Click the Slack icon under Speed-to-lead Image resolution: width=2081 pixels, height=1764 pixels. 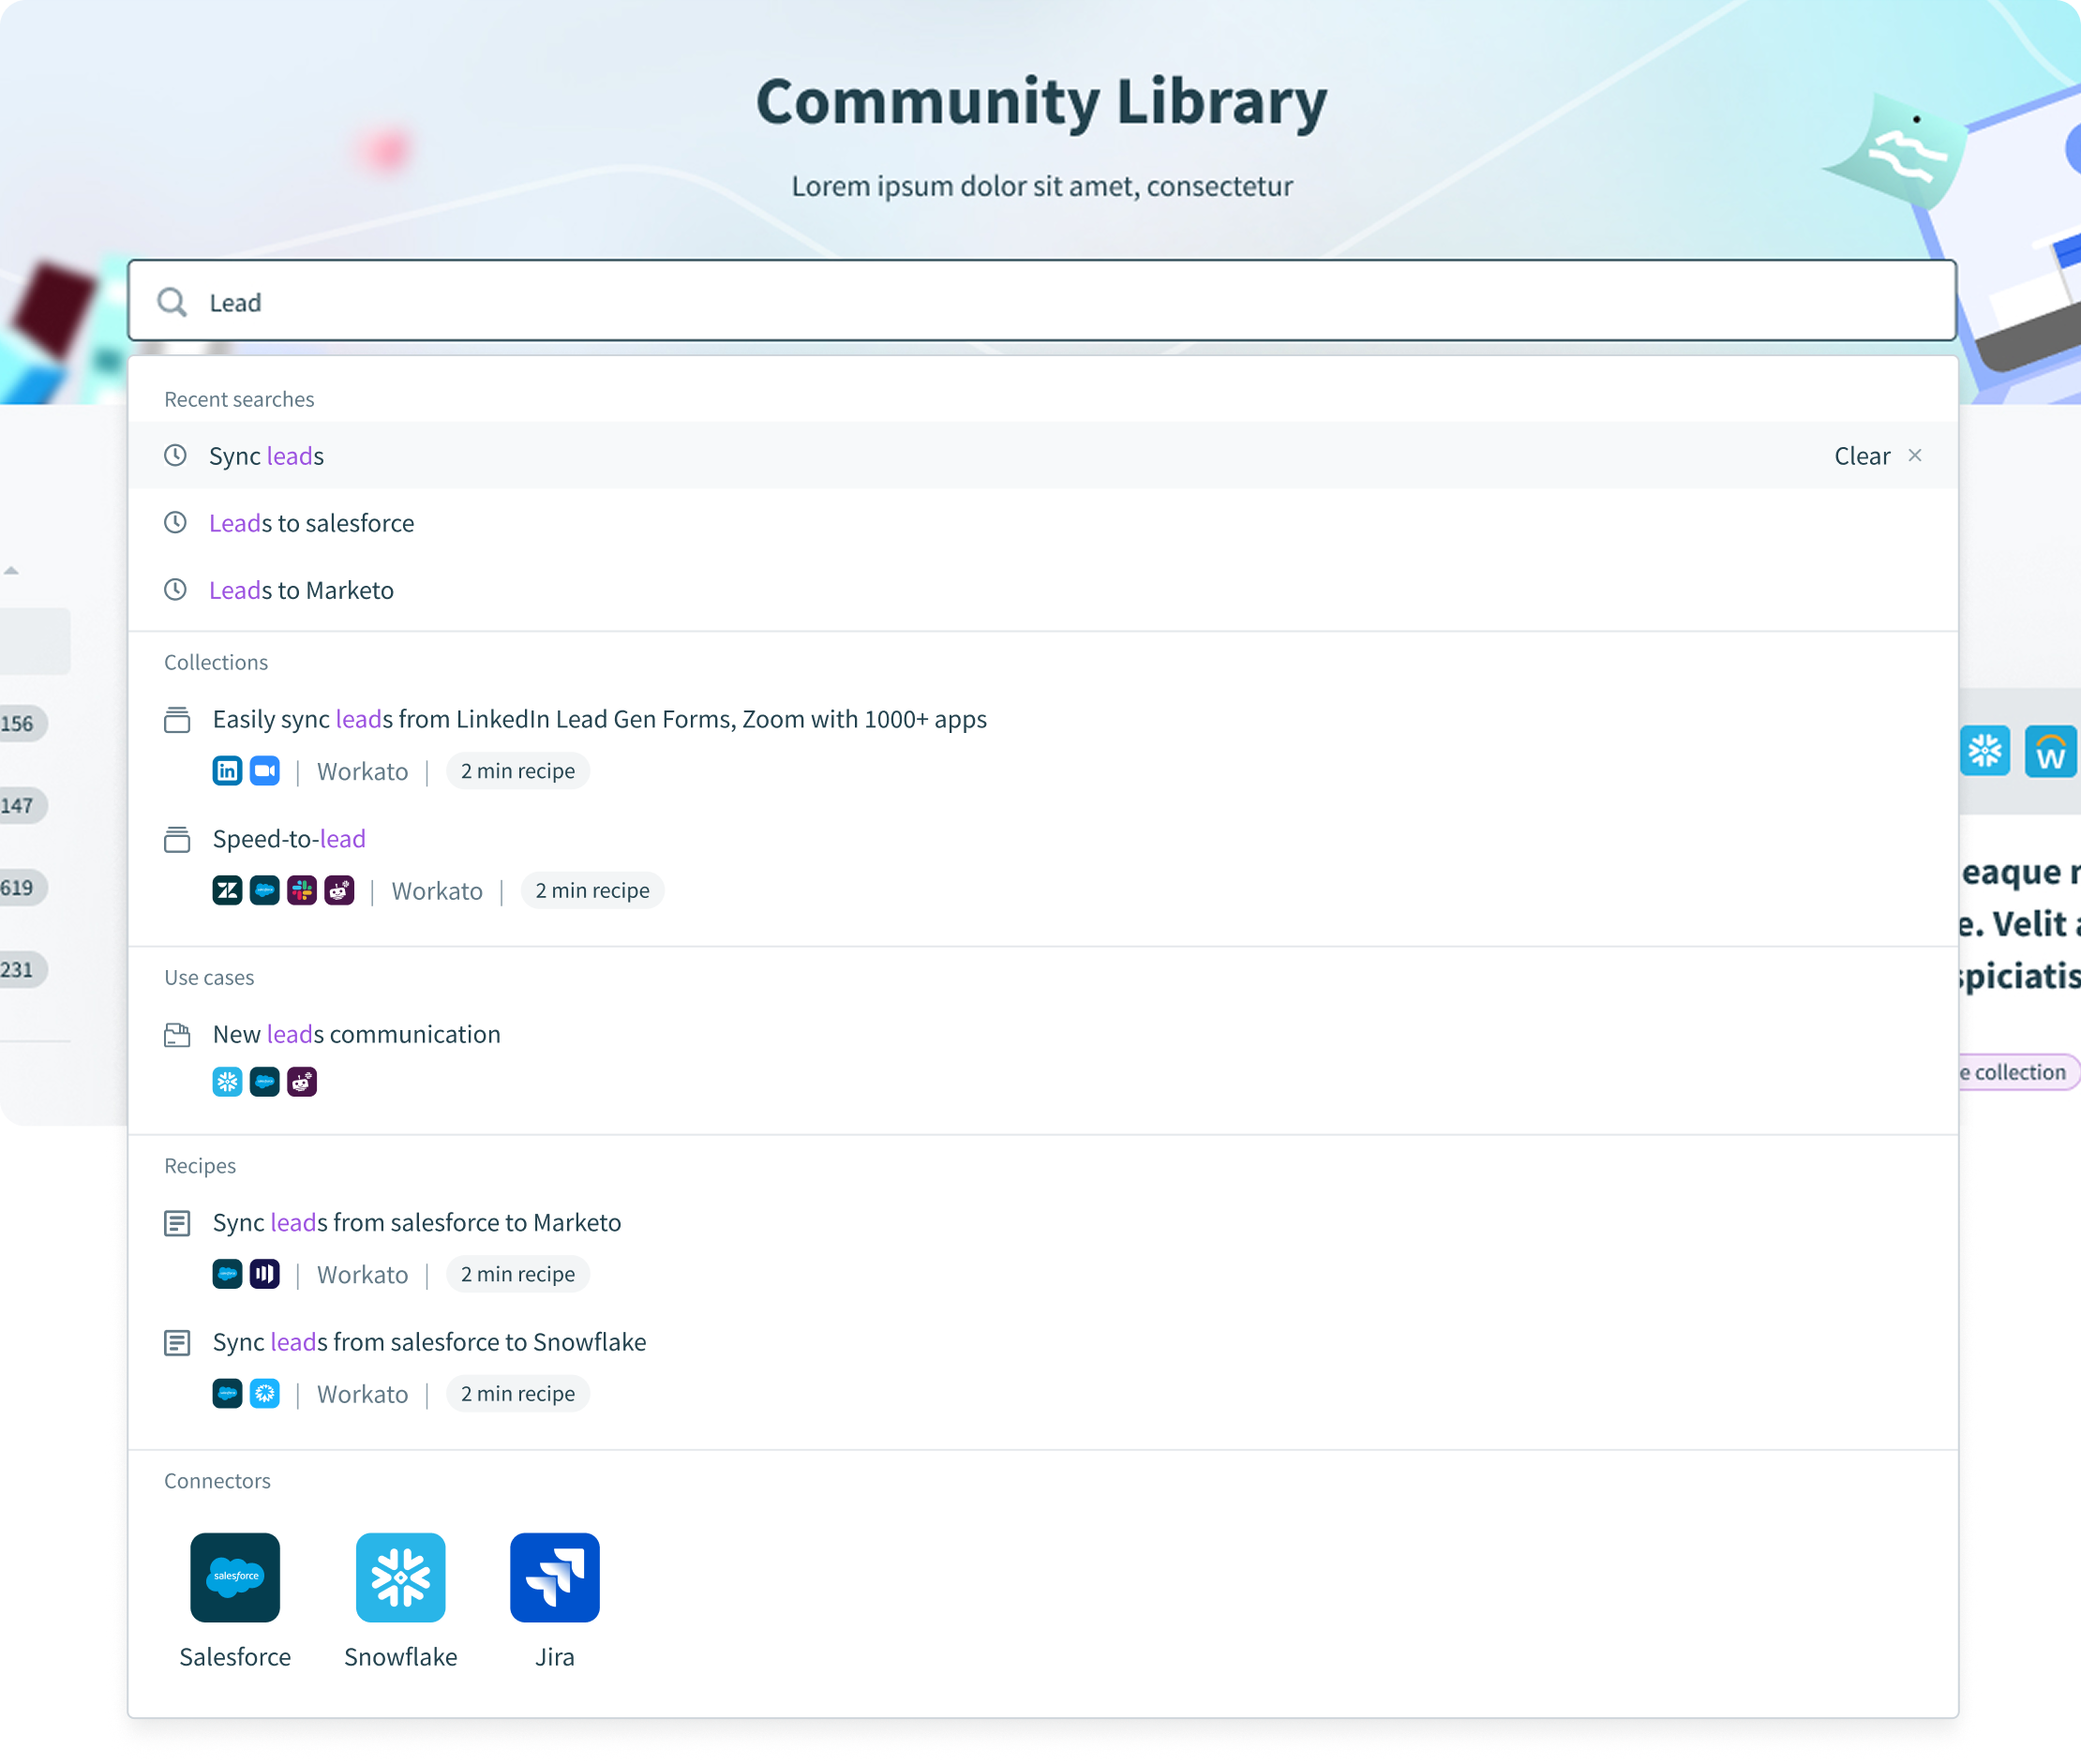[302, 890]
